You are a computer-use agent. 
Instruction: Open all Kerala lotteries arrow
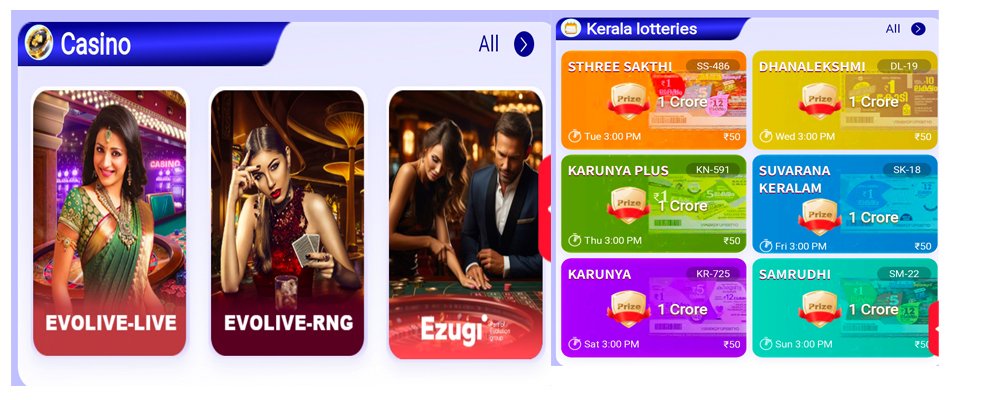pos(918,29)
